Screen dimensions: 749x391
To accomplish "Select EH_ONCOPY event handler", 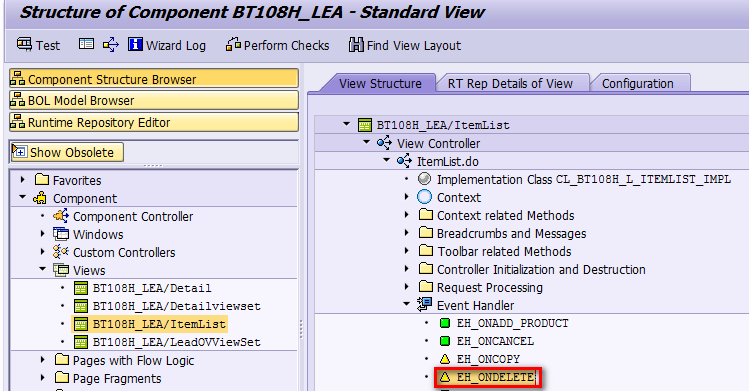I will tap(488, 359).
